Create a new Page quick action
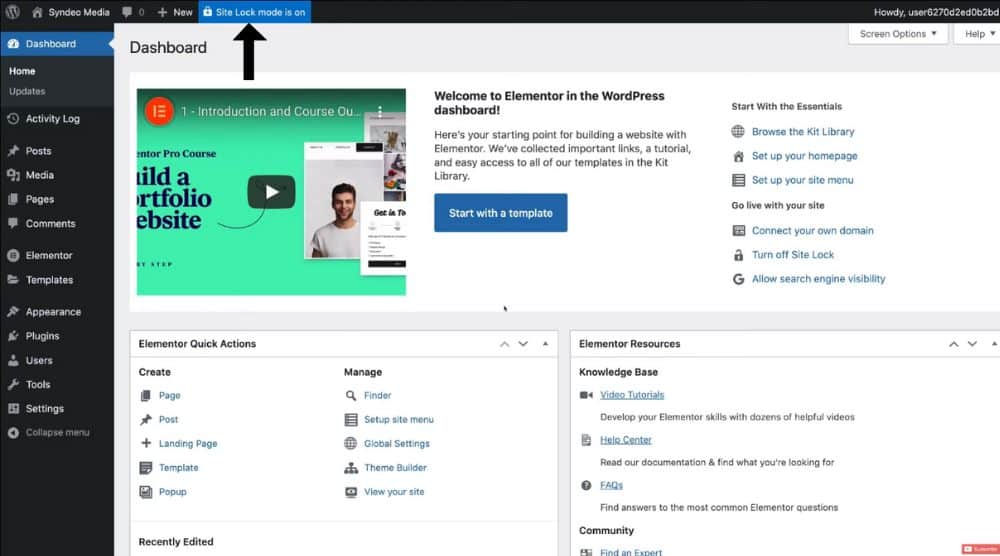The width and height of the screenshot is (1000, 556). tap(170, 395)
